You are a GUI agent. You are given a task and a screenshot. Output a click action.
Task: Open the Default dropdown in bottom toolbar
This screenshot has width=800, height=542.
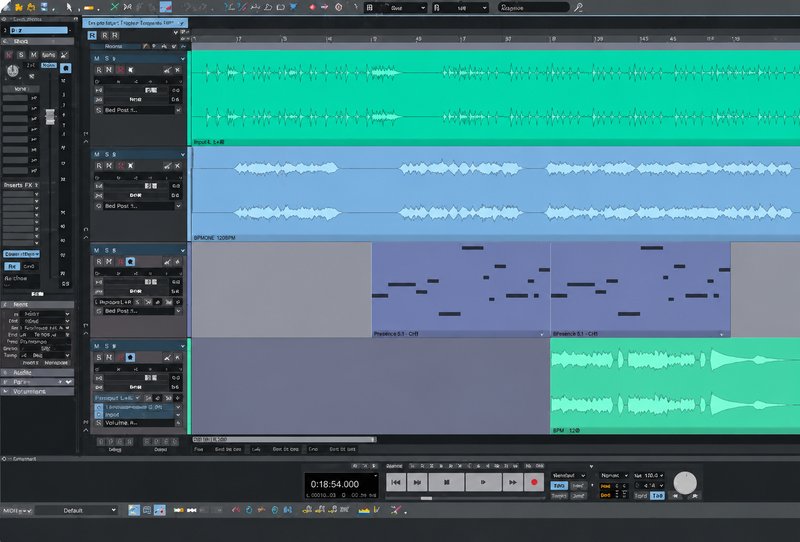[x=76, y=510]
